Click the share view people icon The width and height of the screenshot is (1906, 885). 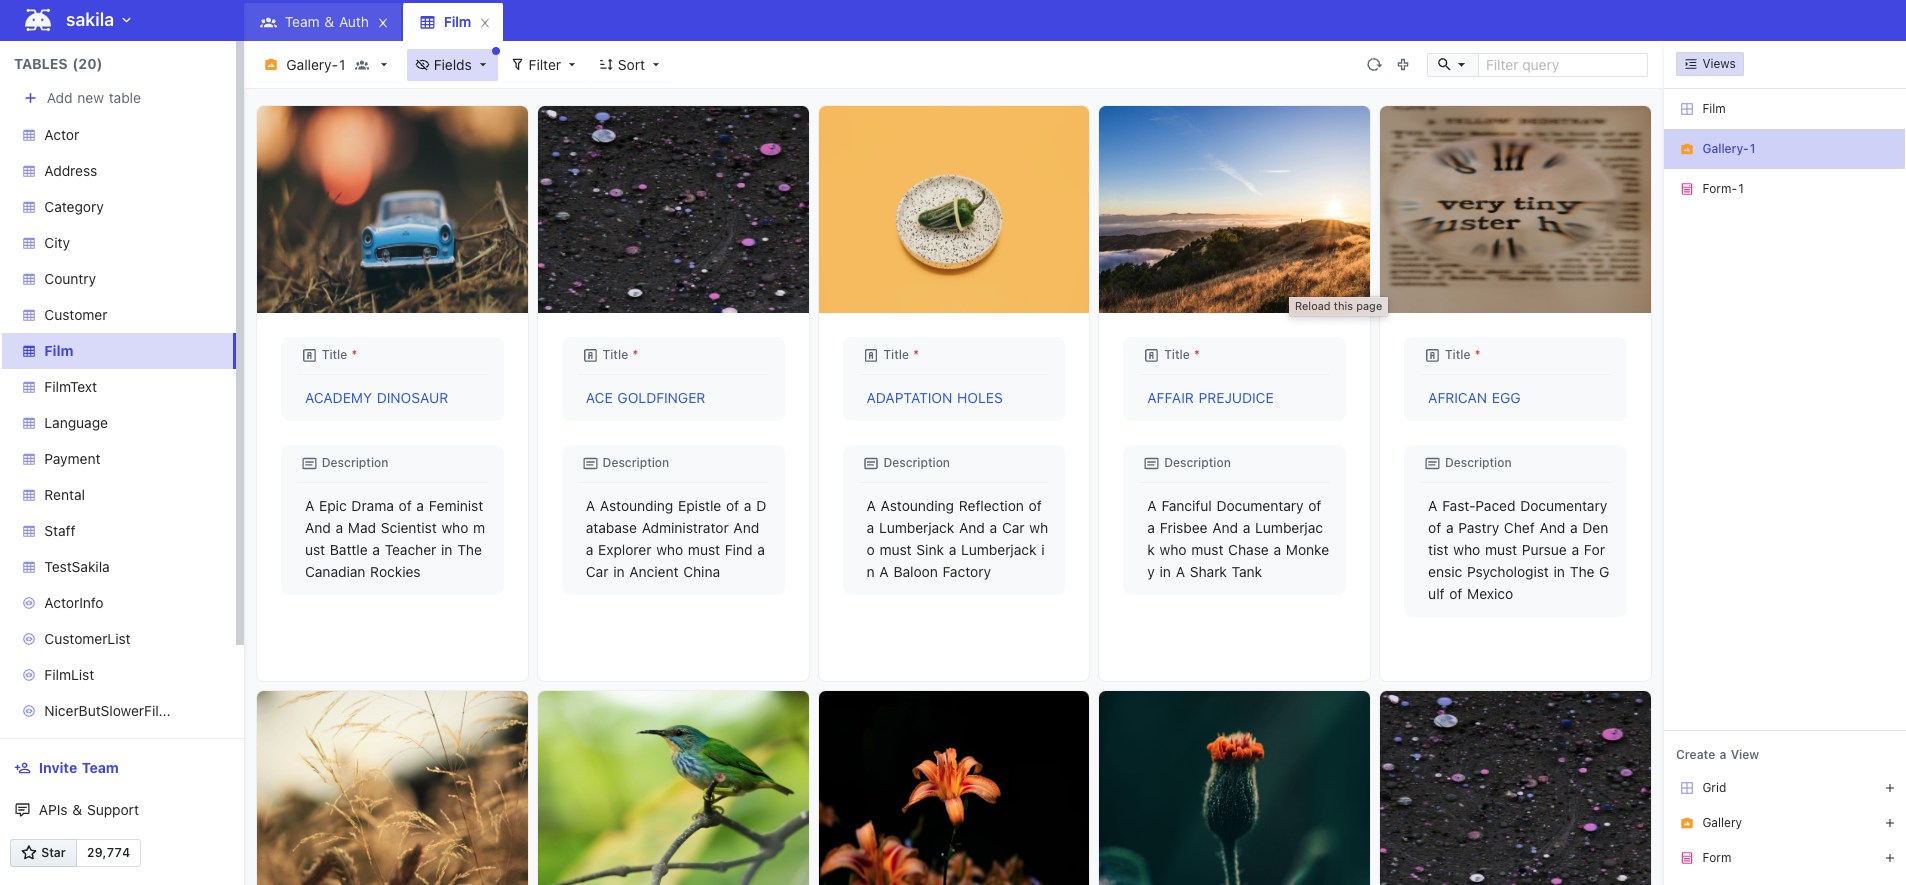362,65
